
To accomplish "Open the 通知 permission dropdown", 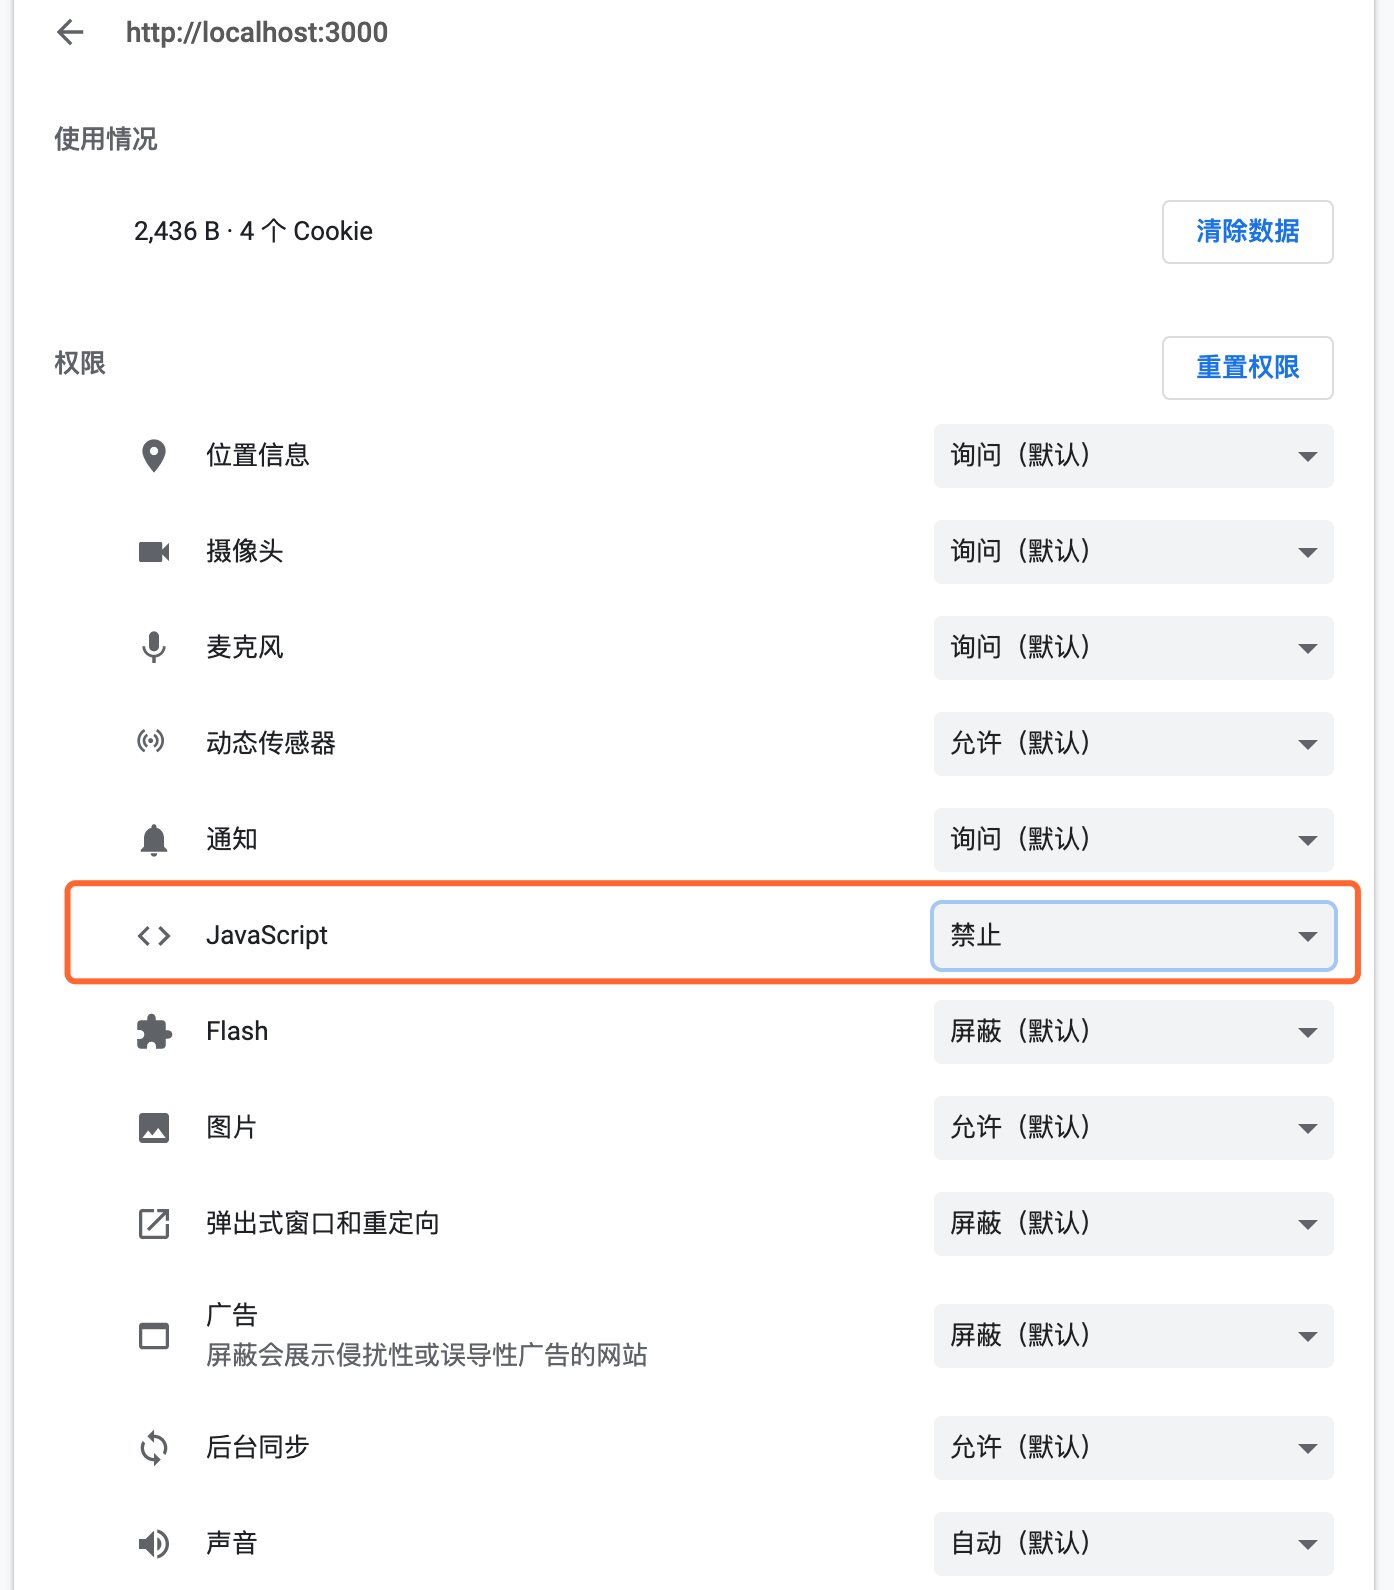I will click(x=1133, y=840).
